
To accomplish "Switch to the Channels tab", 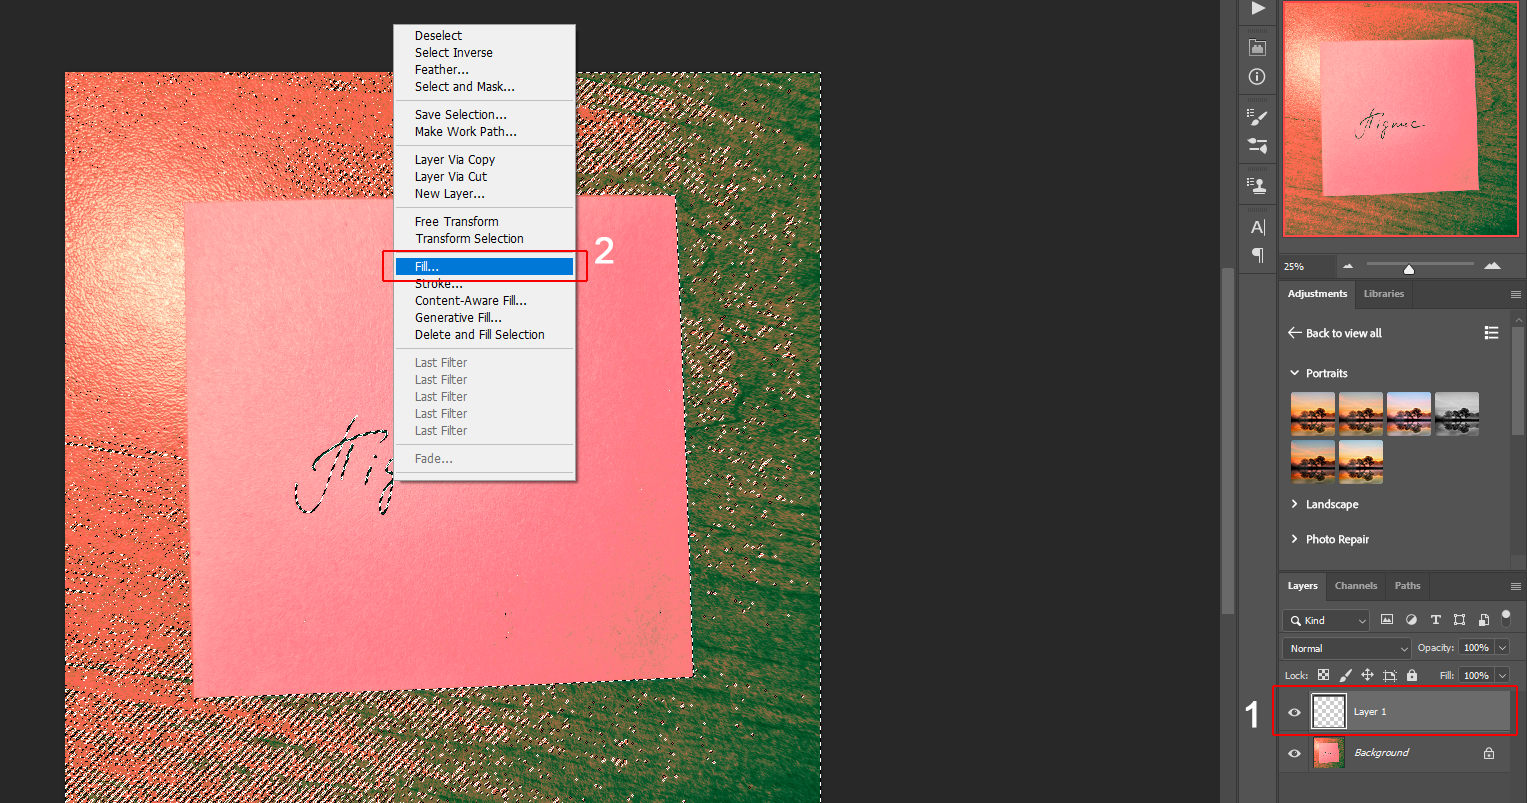I will [x=1355, y=586].
